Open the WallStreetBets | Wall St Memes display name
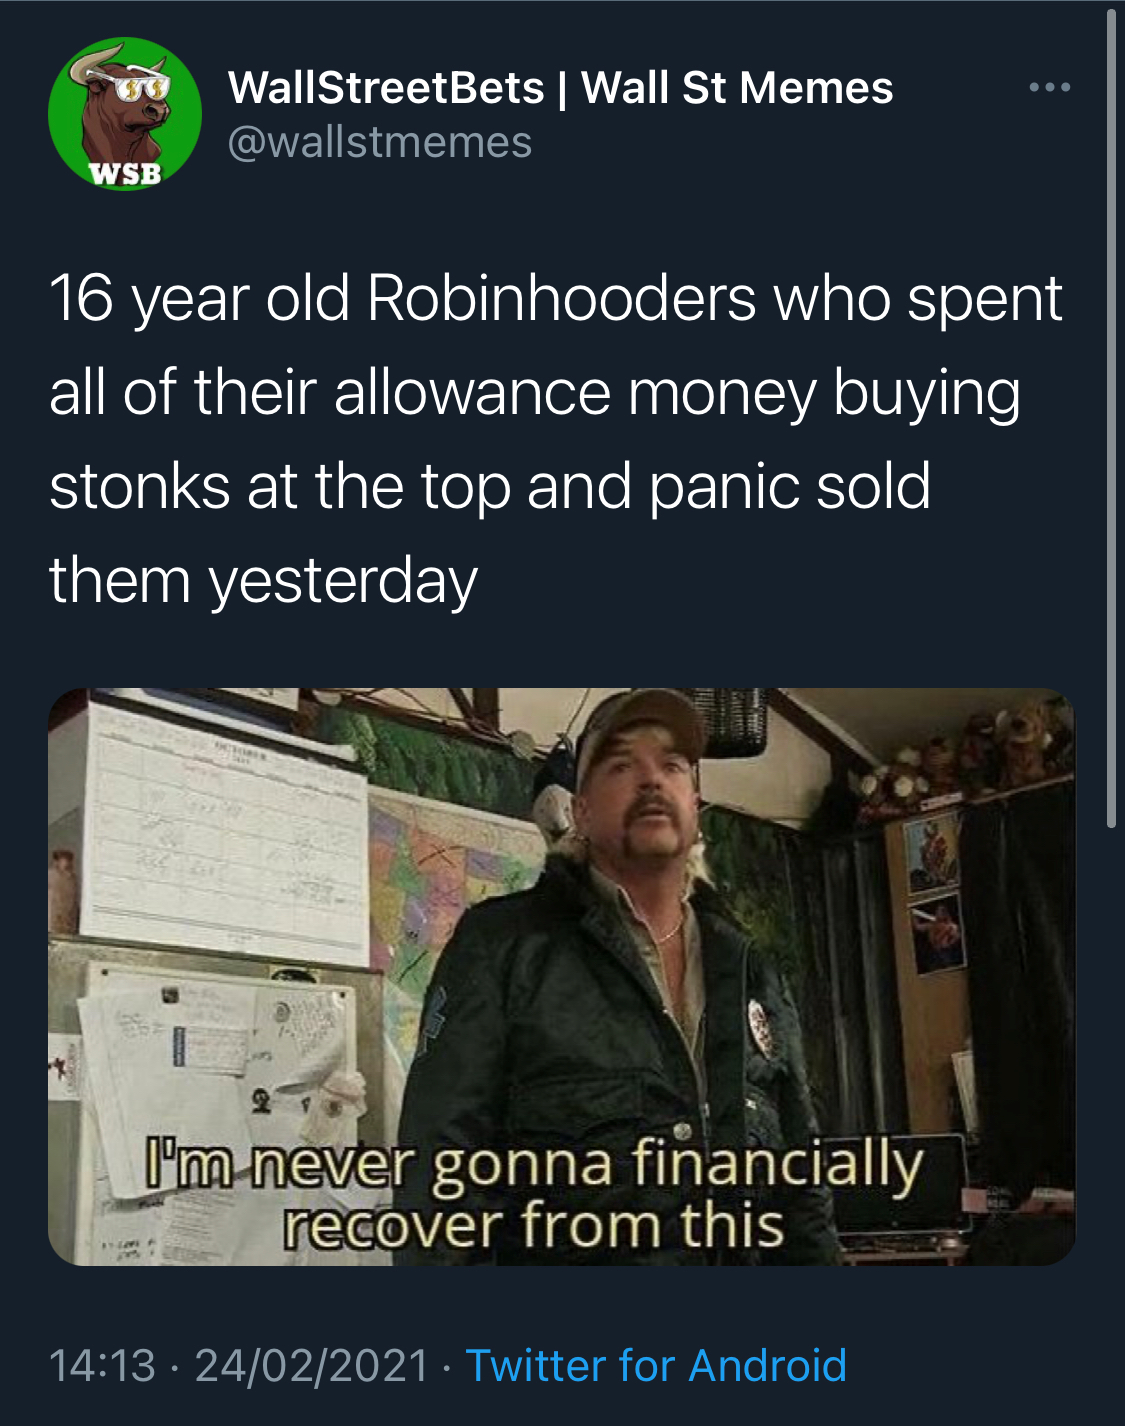This screenshot has width=1125, height=1426. point(560,88)
